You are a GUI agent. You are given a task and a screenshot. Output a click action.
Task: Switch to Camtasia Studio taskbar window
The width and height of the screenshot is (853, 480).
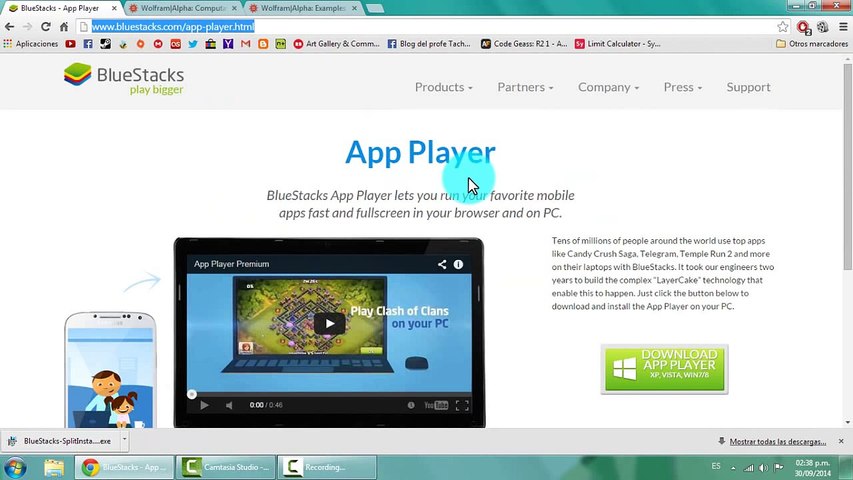[226, 467]
